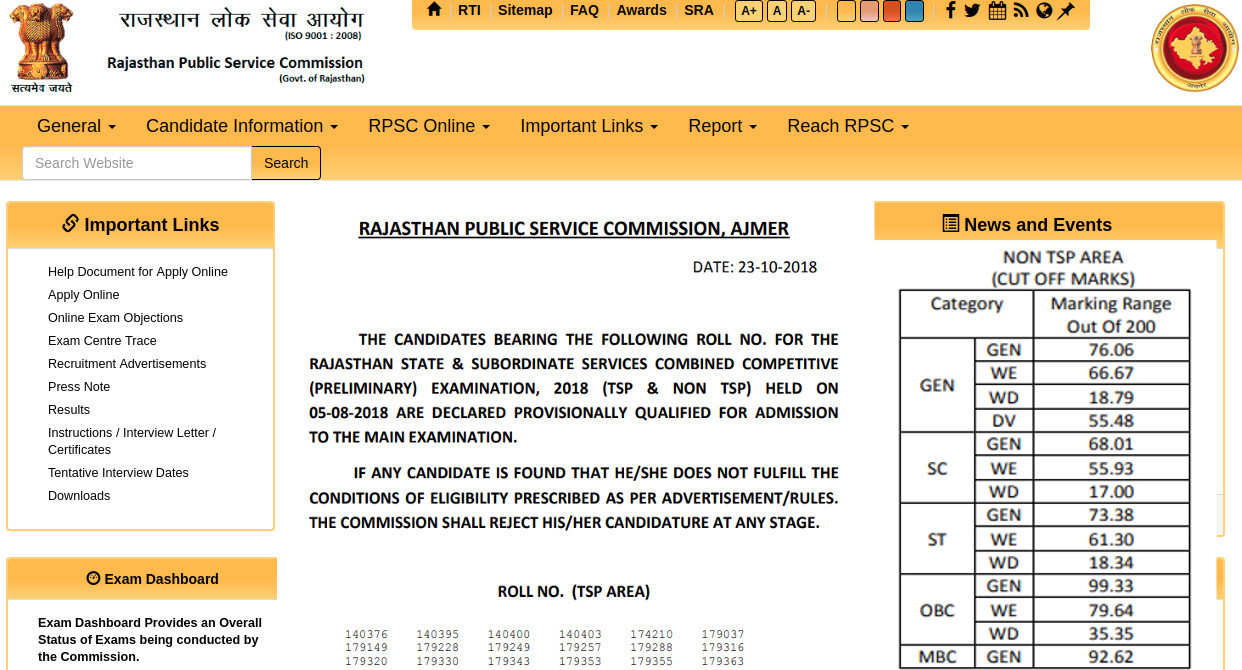This screenshot has height=670, width=1242.
Task: Click the calendar icon in top bar
Action: 997,11
